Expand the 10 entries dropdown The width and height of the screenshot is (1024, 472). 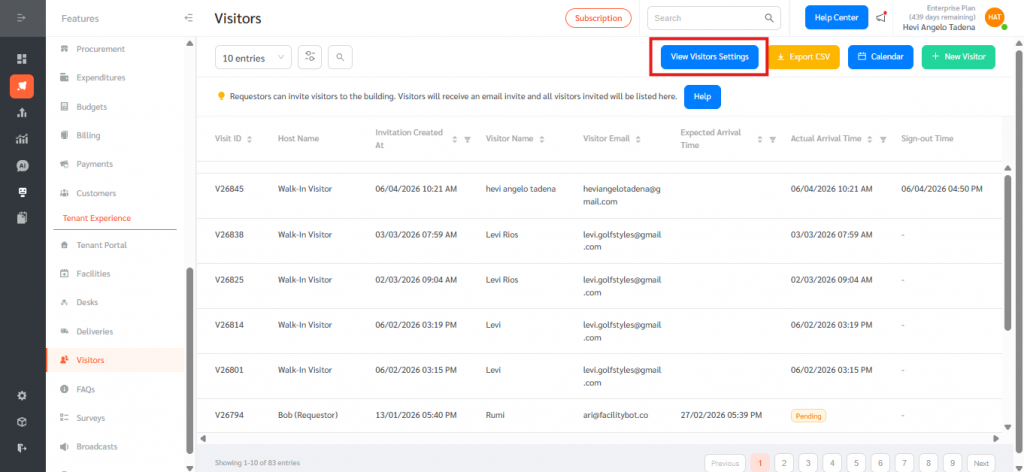click(253, 57)
